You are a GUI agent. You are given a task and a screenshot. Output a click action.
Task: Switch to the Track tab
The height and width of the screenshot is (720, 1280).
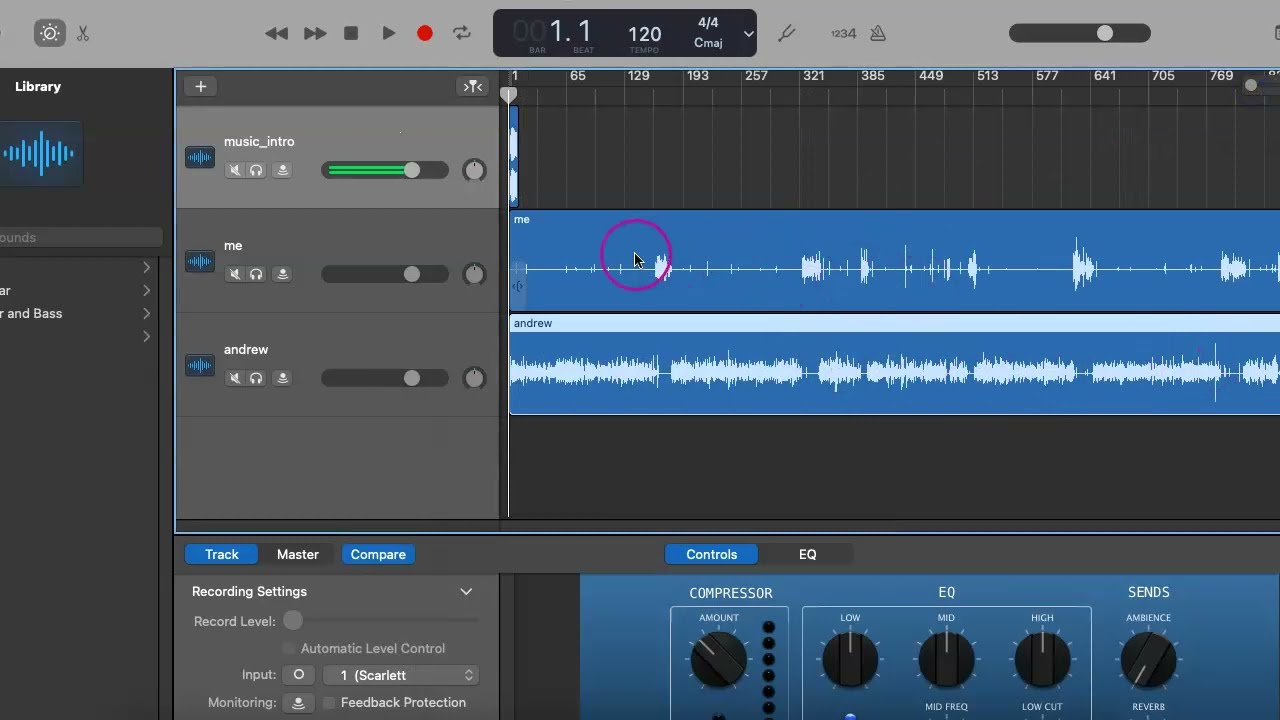coord(222,554)
